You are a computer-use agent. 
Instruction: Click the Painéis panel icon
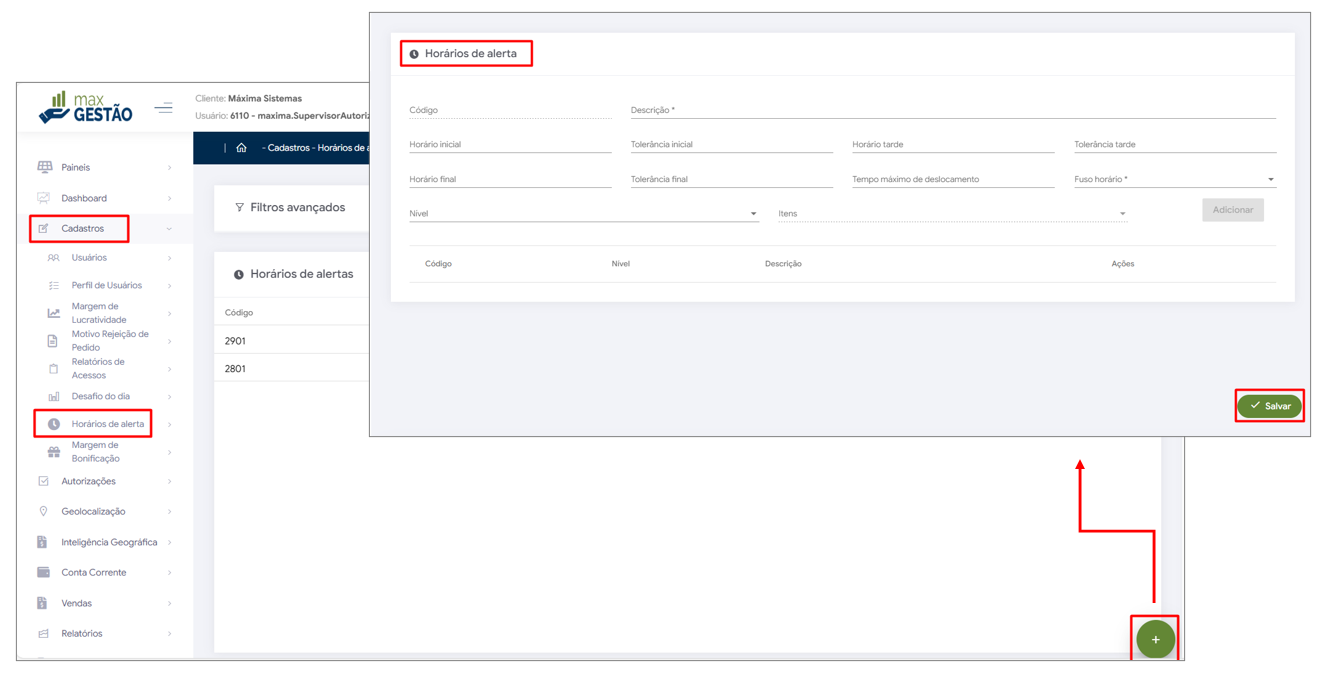point(44,167)
